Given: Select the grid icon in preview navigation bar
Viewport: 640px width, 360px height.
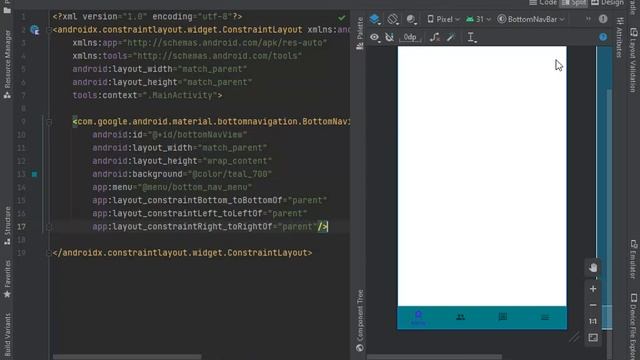Looking at the screenshot, I should click(x=503, y=317).
